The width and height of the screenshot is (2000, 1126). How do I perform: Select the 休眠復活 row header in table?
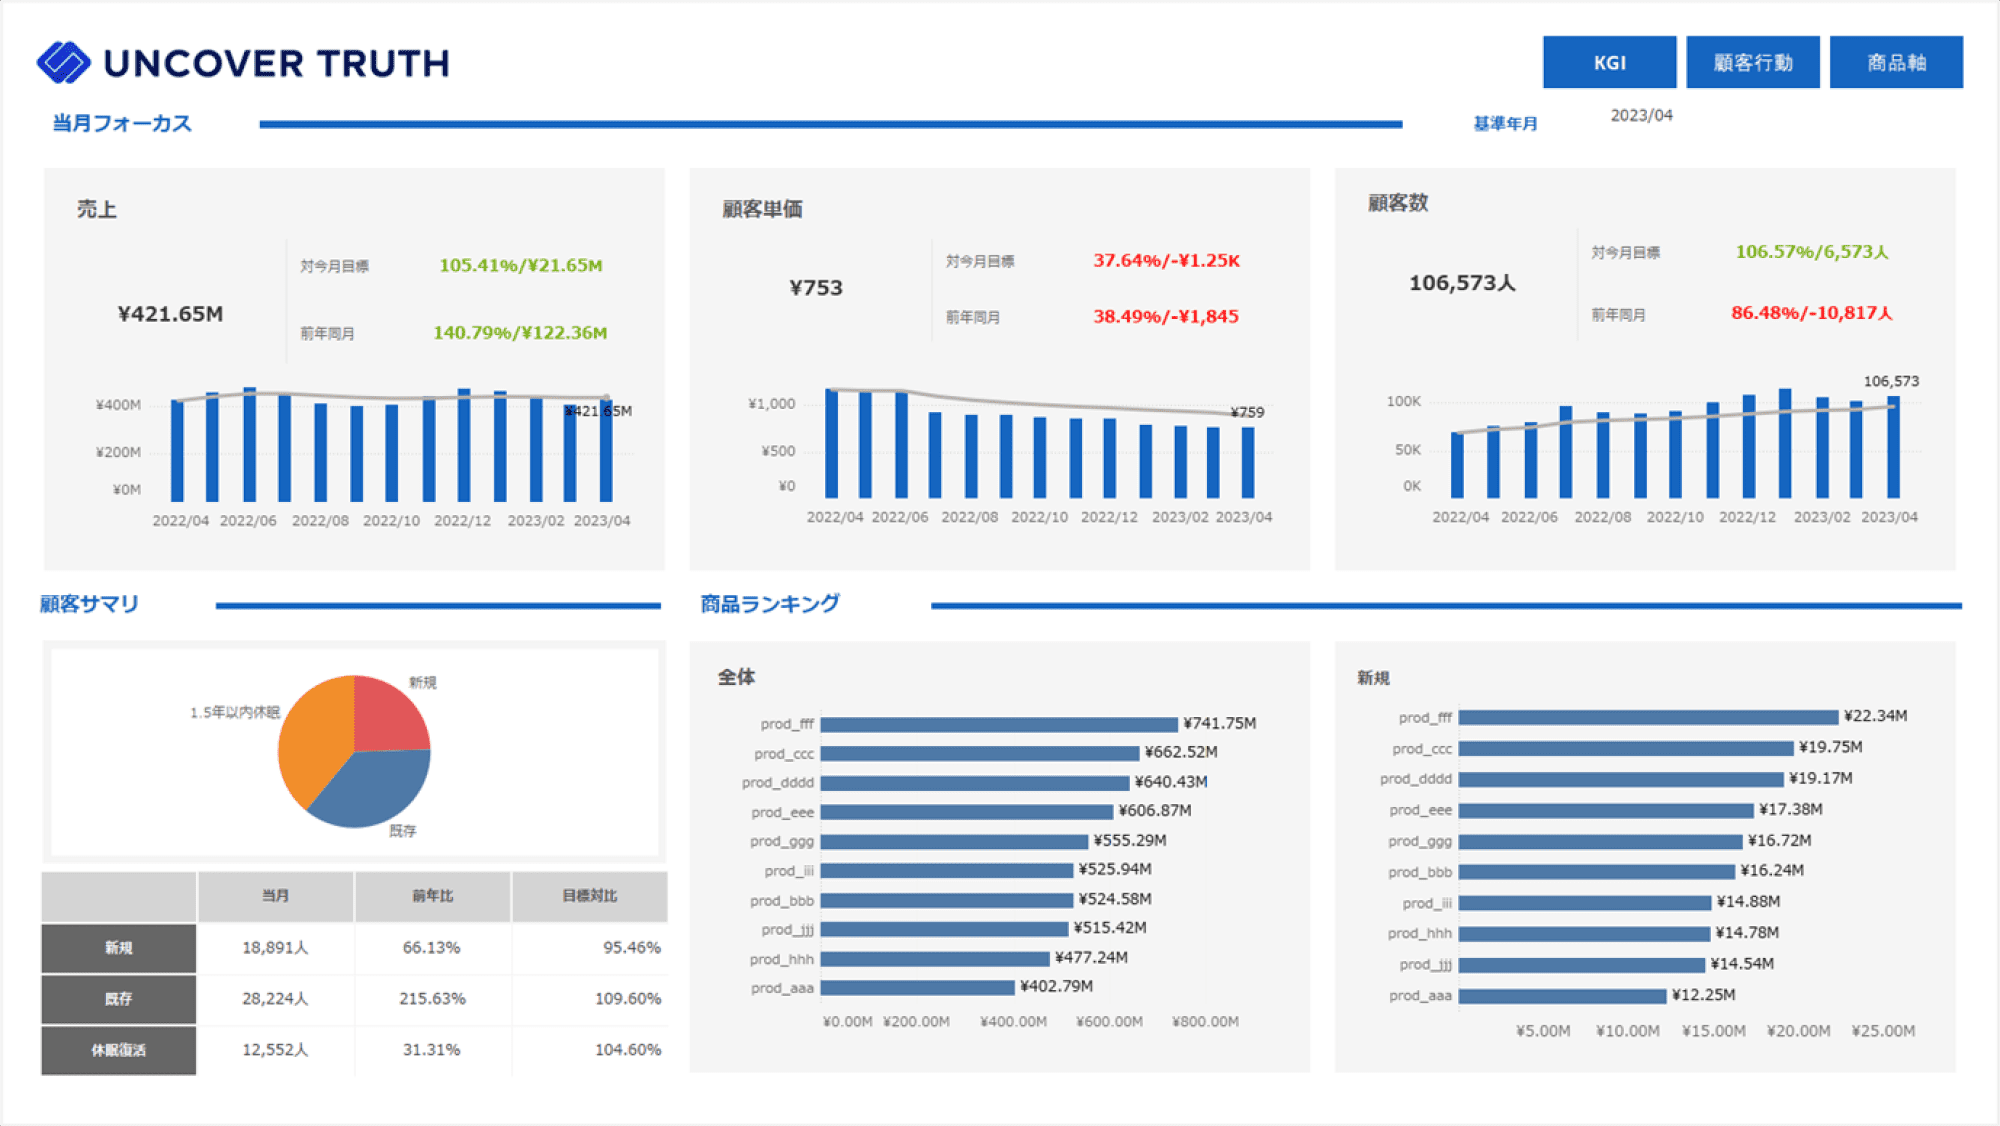click(x=118, y=1050)
